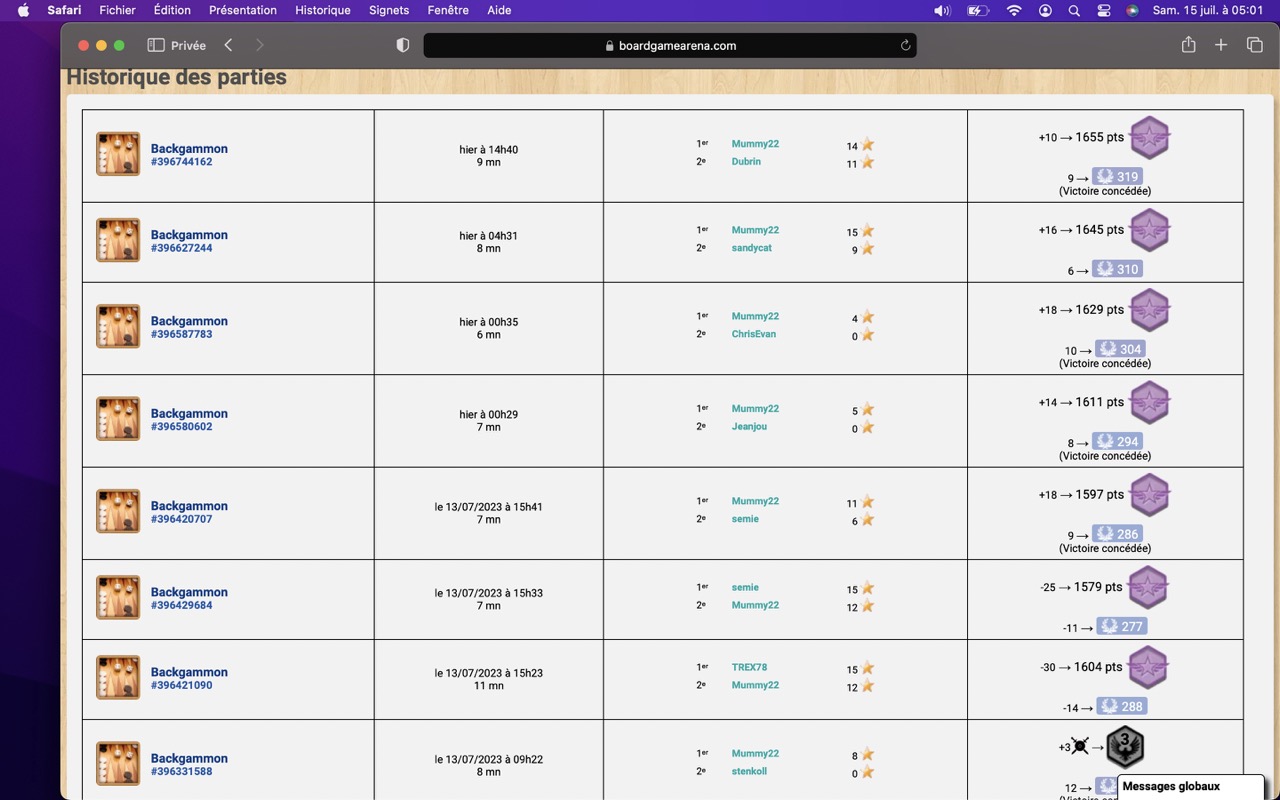Open player profile ChrisEvan
Screen dimensions: 1280x800
pos(753,334)
